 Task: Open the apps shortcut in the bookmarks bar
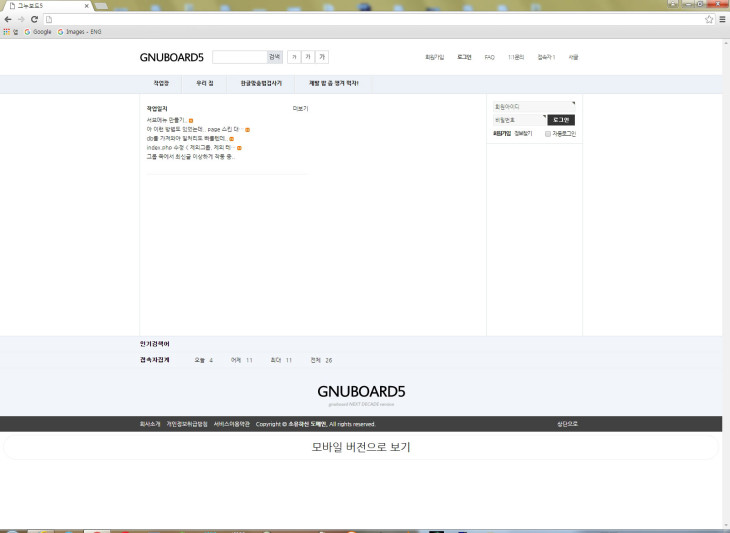tap(11, 32)
